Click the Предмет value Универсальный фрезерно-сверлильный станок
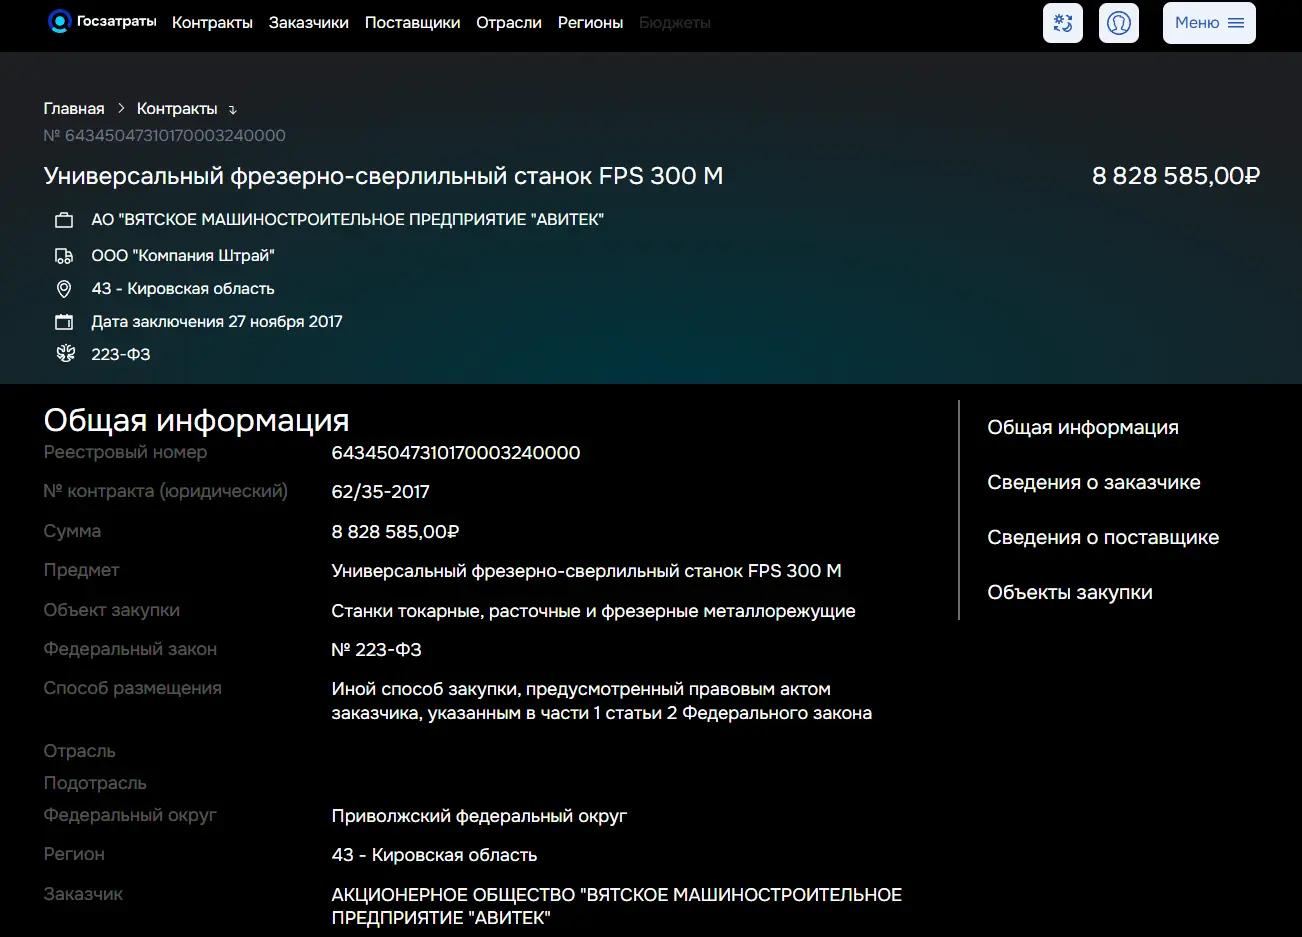1302x937 pixels. pos(586,571)
